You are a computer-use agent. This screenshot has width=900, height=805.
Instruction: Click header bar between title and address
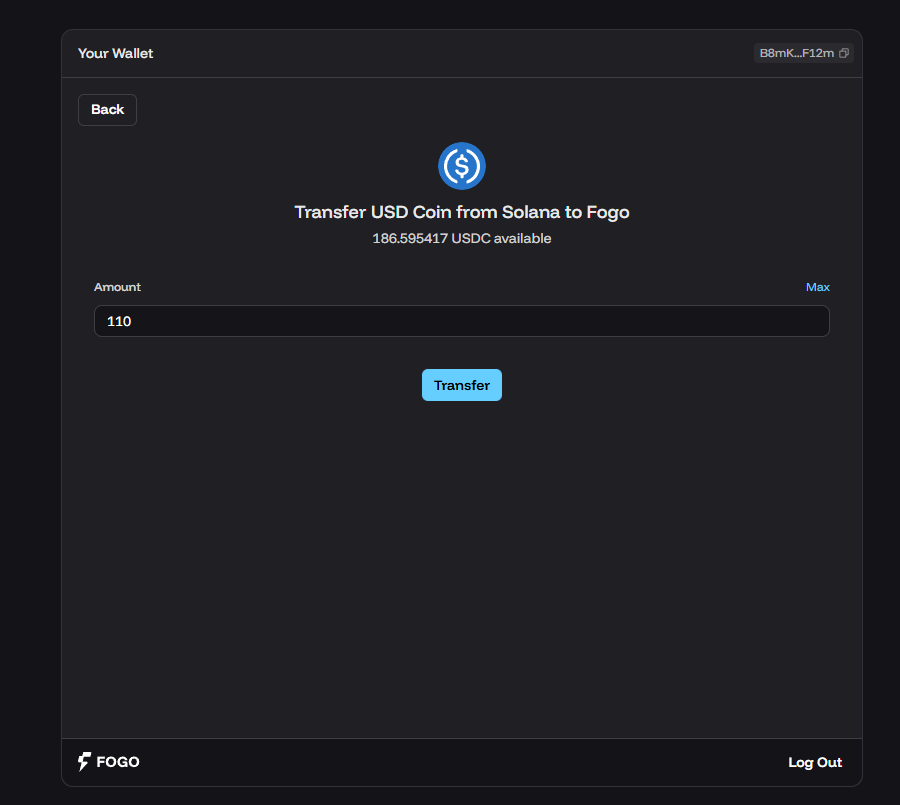coord(450,53)
